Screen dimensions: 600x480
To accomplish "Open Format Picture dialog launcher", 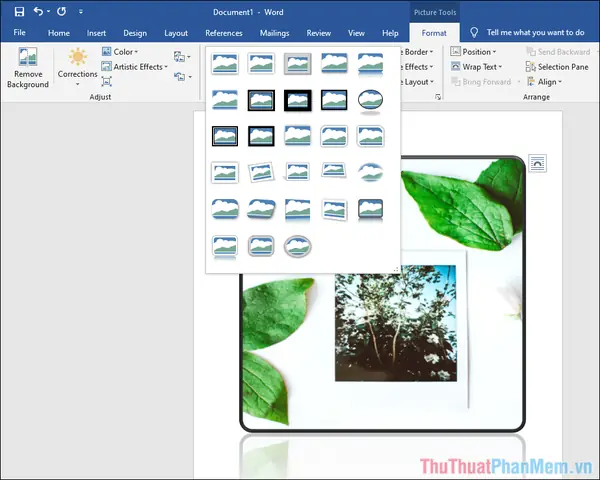I will point(438,97).
